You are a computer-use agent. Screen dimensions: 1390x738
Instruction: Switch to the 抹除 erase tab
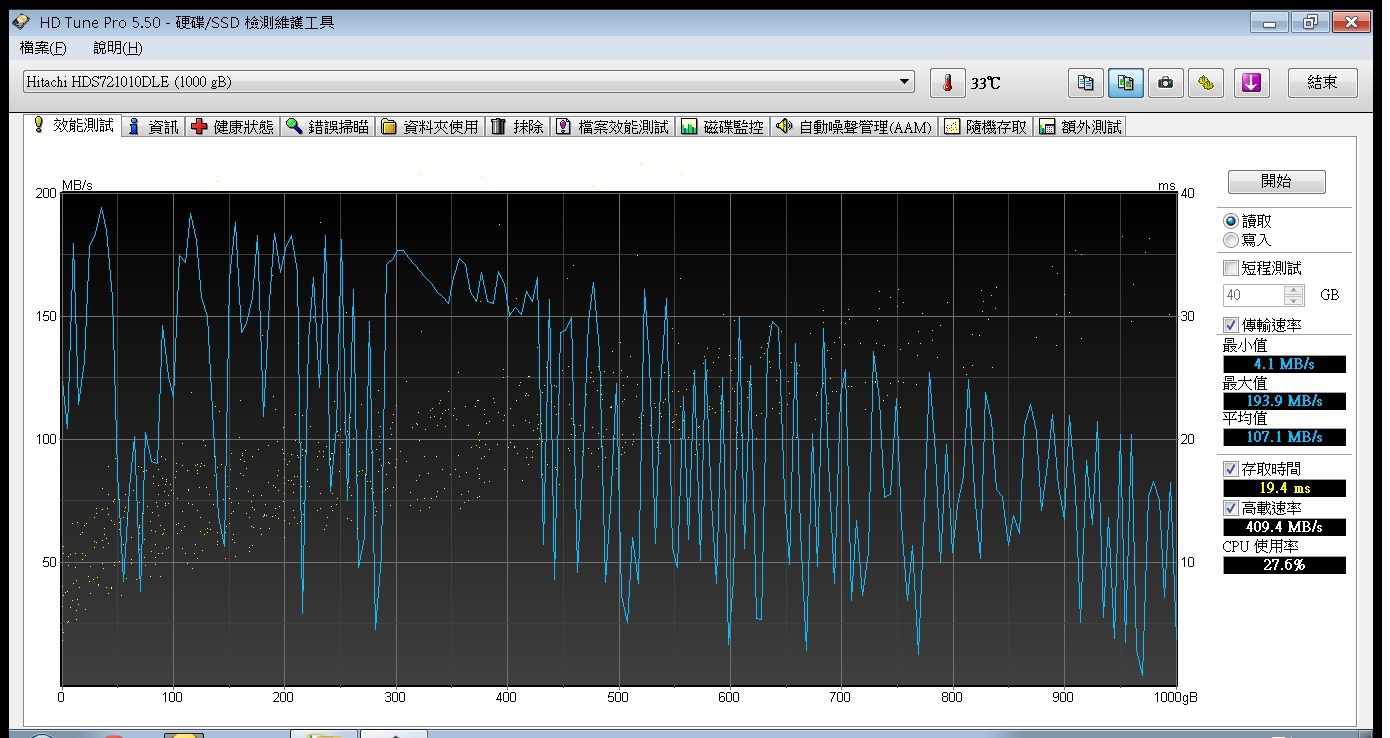click(518, 127)
